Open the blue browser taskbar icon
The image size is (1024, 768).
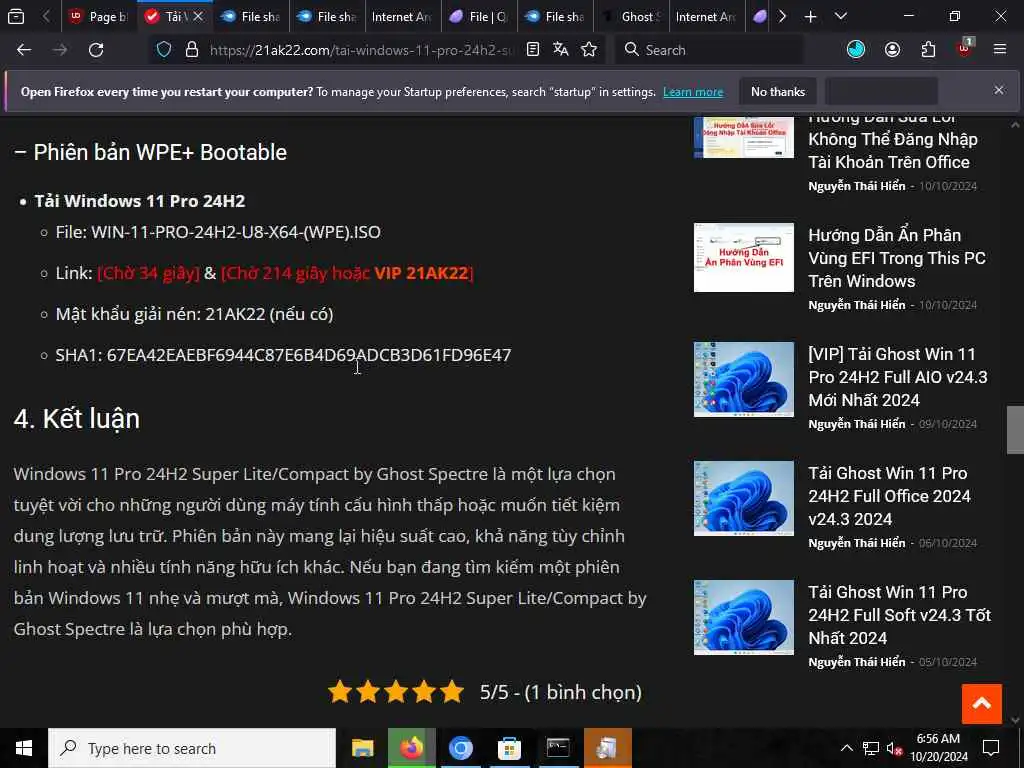tap(460, 748)
